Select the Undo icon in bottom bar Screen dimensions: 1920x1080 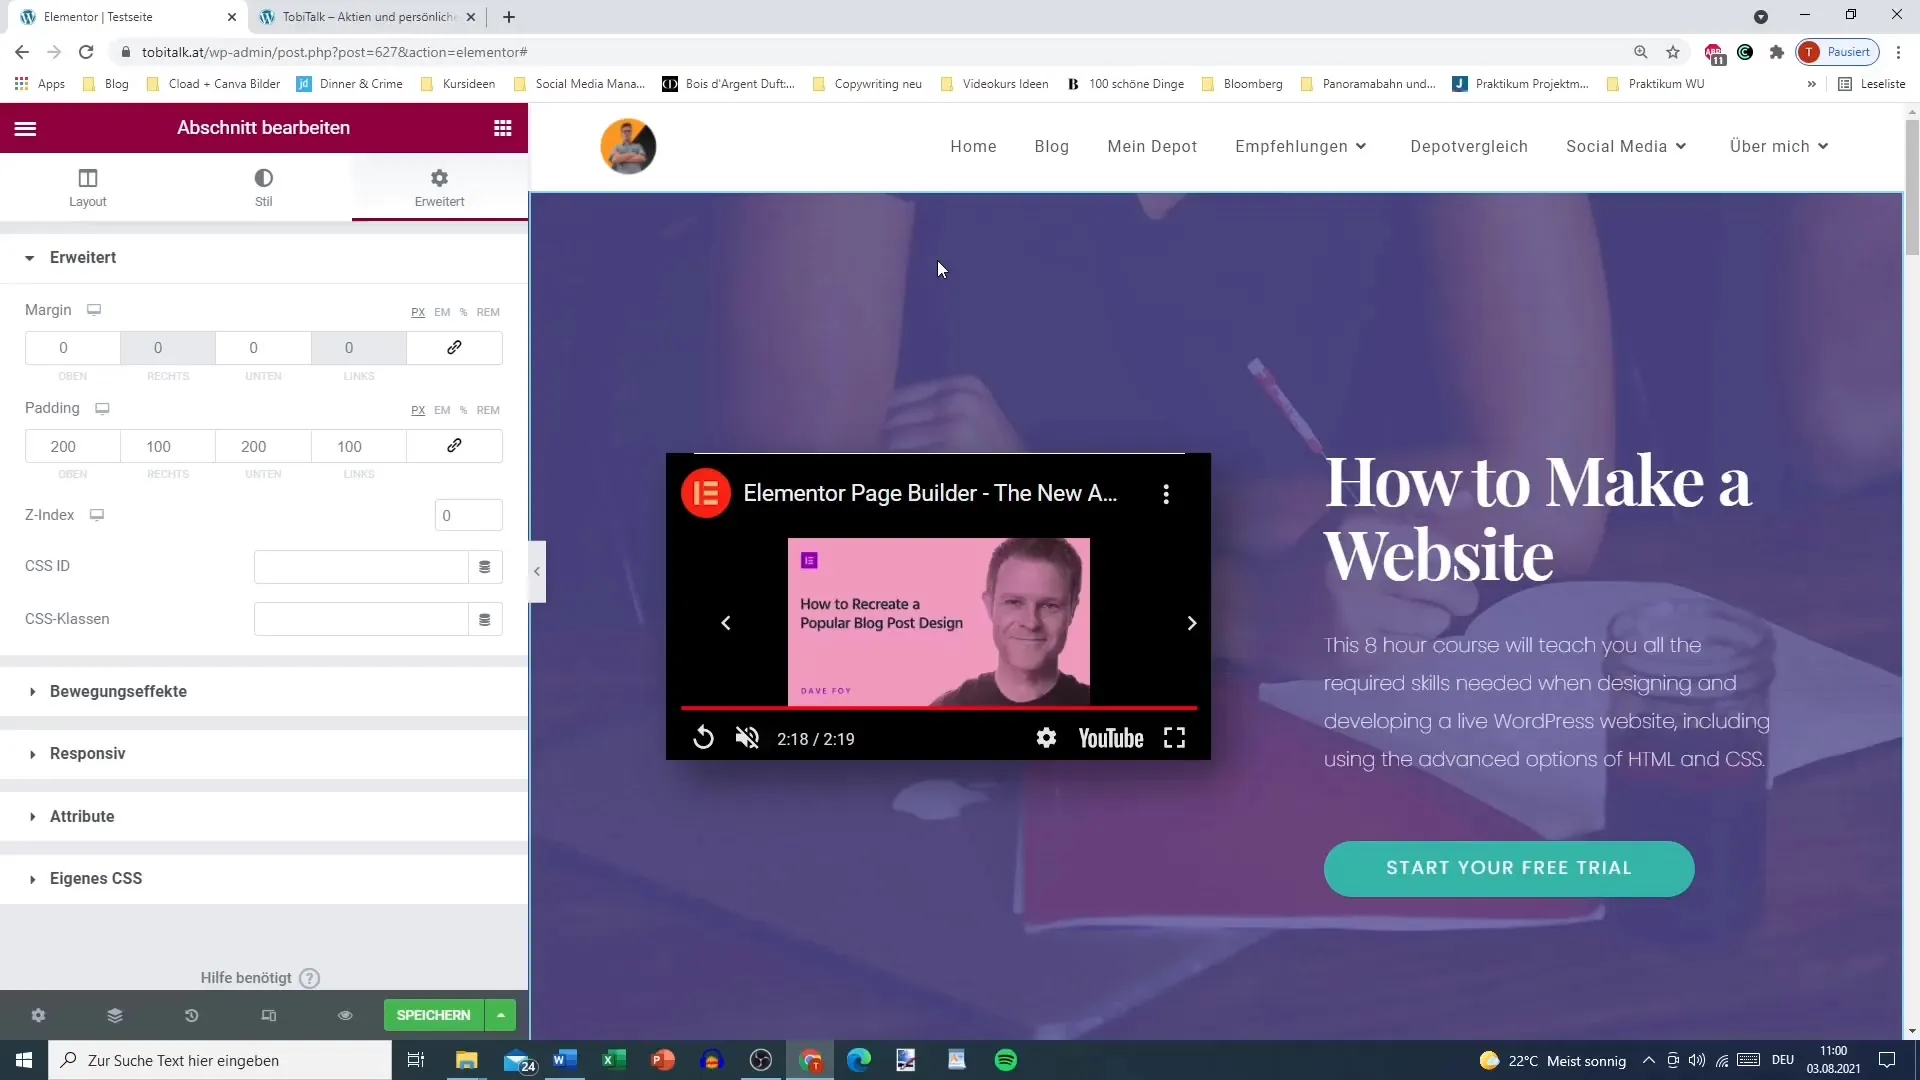(191, 1015)
